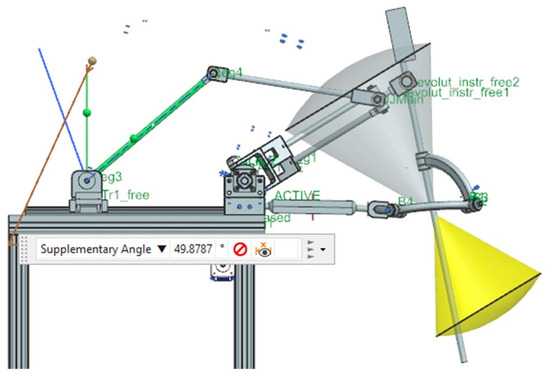This screenshot has height=377, width=550.
Task: Edit the 49.8787 angle value field
Action: tap(193, 249)
